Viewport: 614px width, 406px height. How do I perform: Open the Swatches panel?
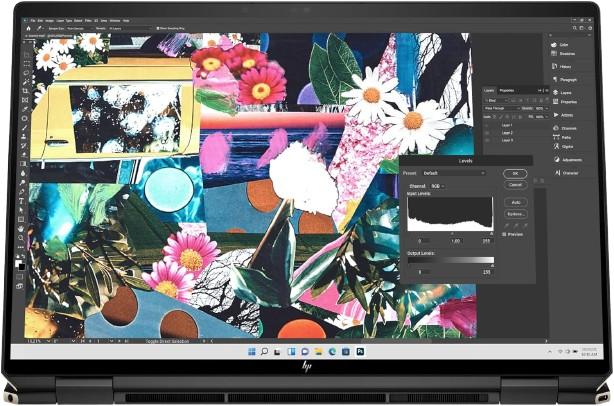point(563,54)
